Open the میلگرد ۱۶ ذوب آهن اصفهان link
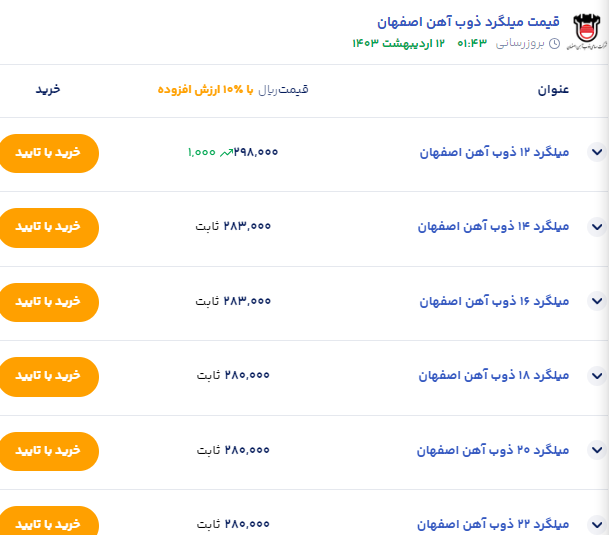Screen dimensions: 609x535 click(493, 301)
